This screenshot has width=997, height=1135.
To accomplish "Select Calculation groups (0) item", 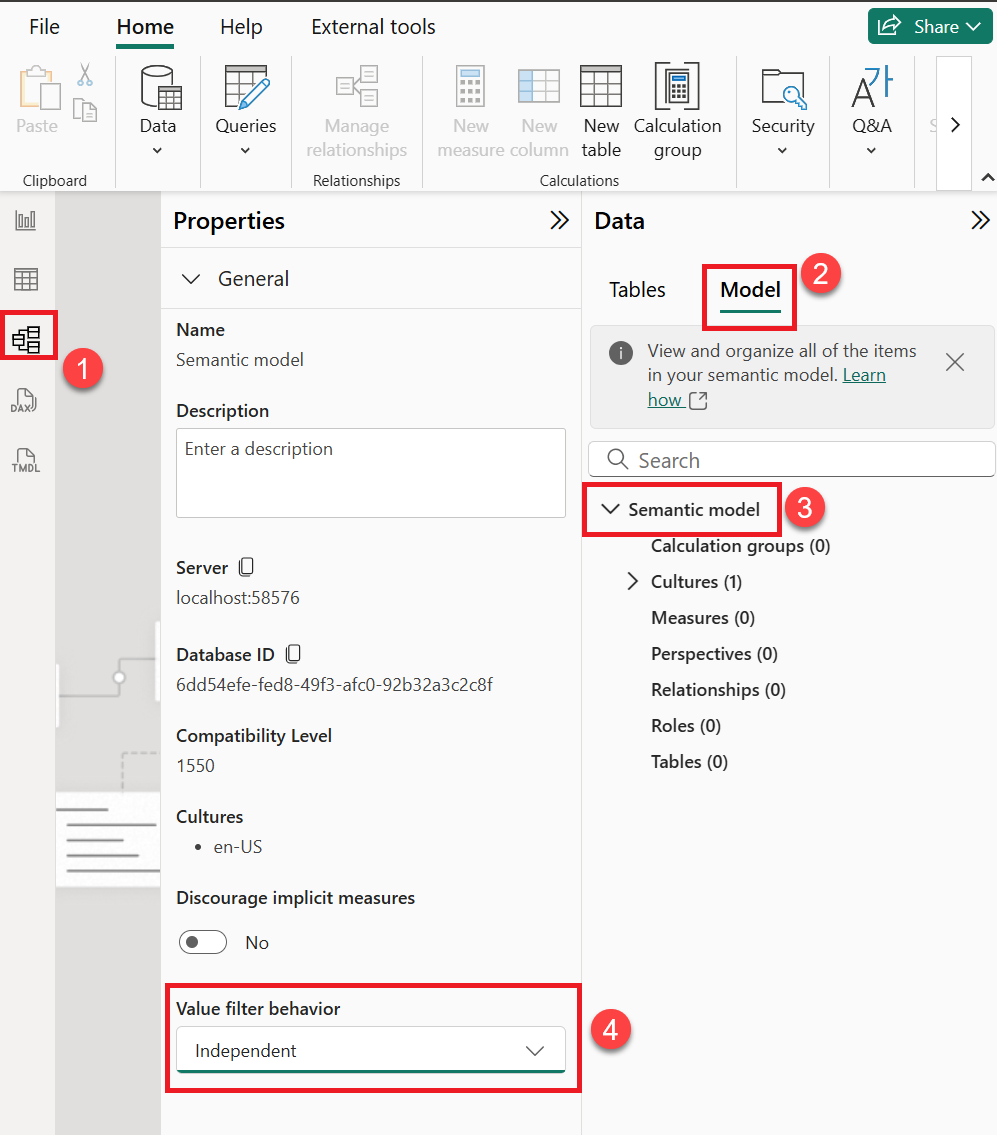I will pyautogui.click(x=740, y=546).
